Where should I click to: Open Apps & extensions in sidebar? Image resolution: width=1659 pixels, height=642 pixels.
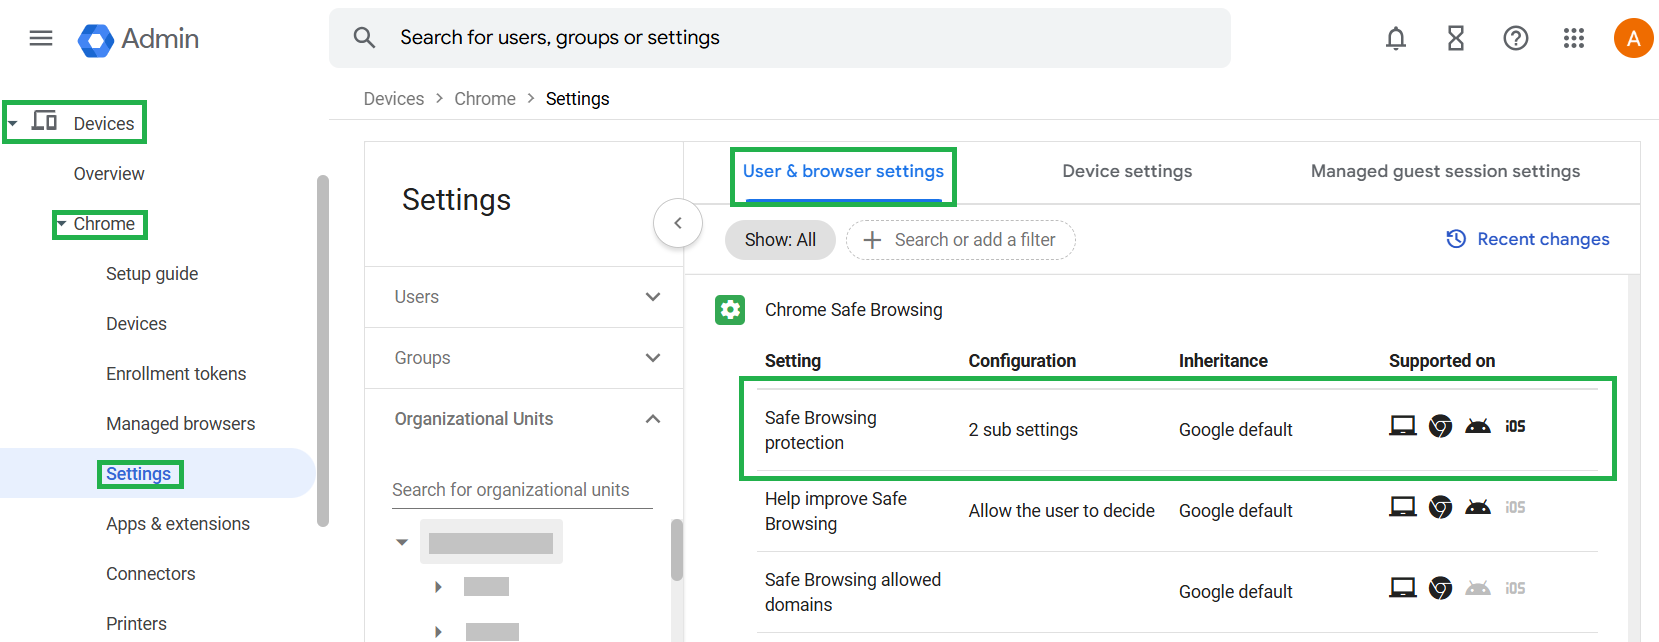(178, 524)
